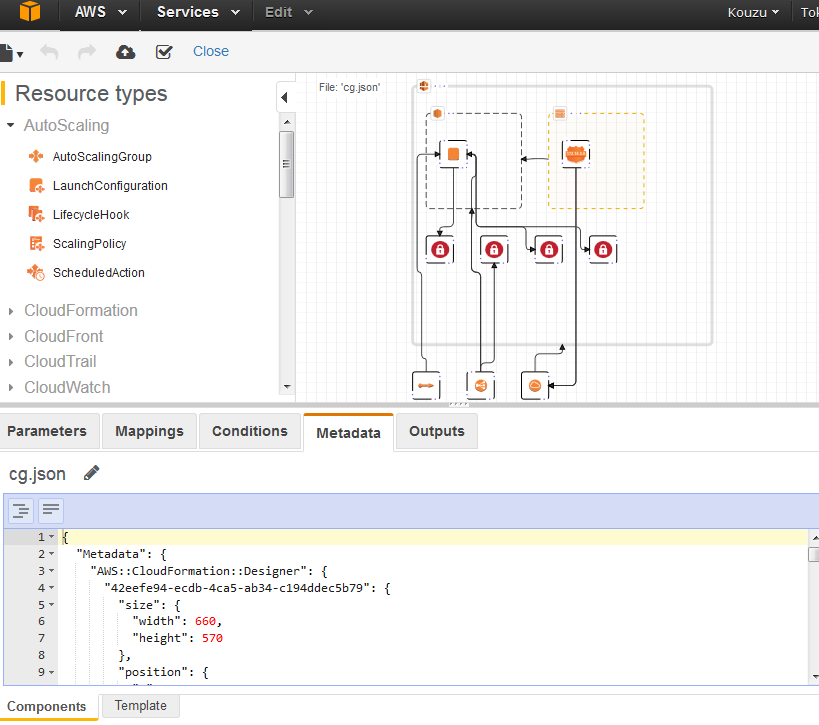Select the LifecycleHook resource icon
Screen dimensions: 819x725
point(36,214)
